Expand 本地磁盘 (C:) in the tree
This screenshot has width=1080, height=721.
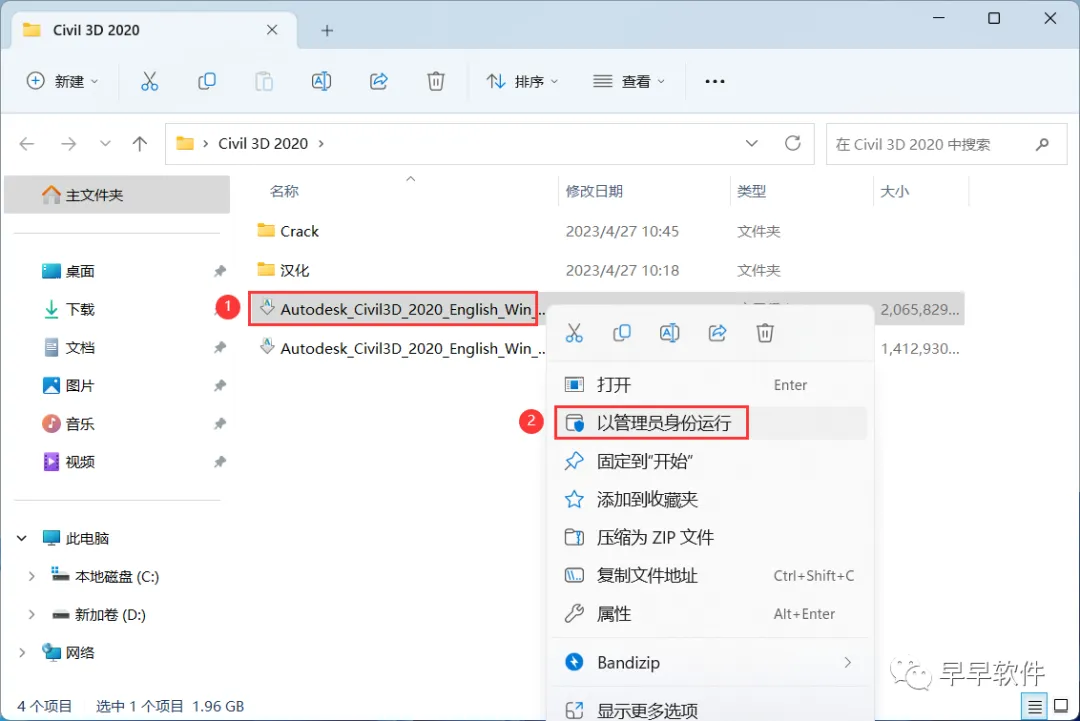pos(31,576)
